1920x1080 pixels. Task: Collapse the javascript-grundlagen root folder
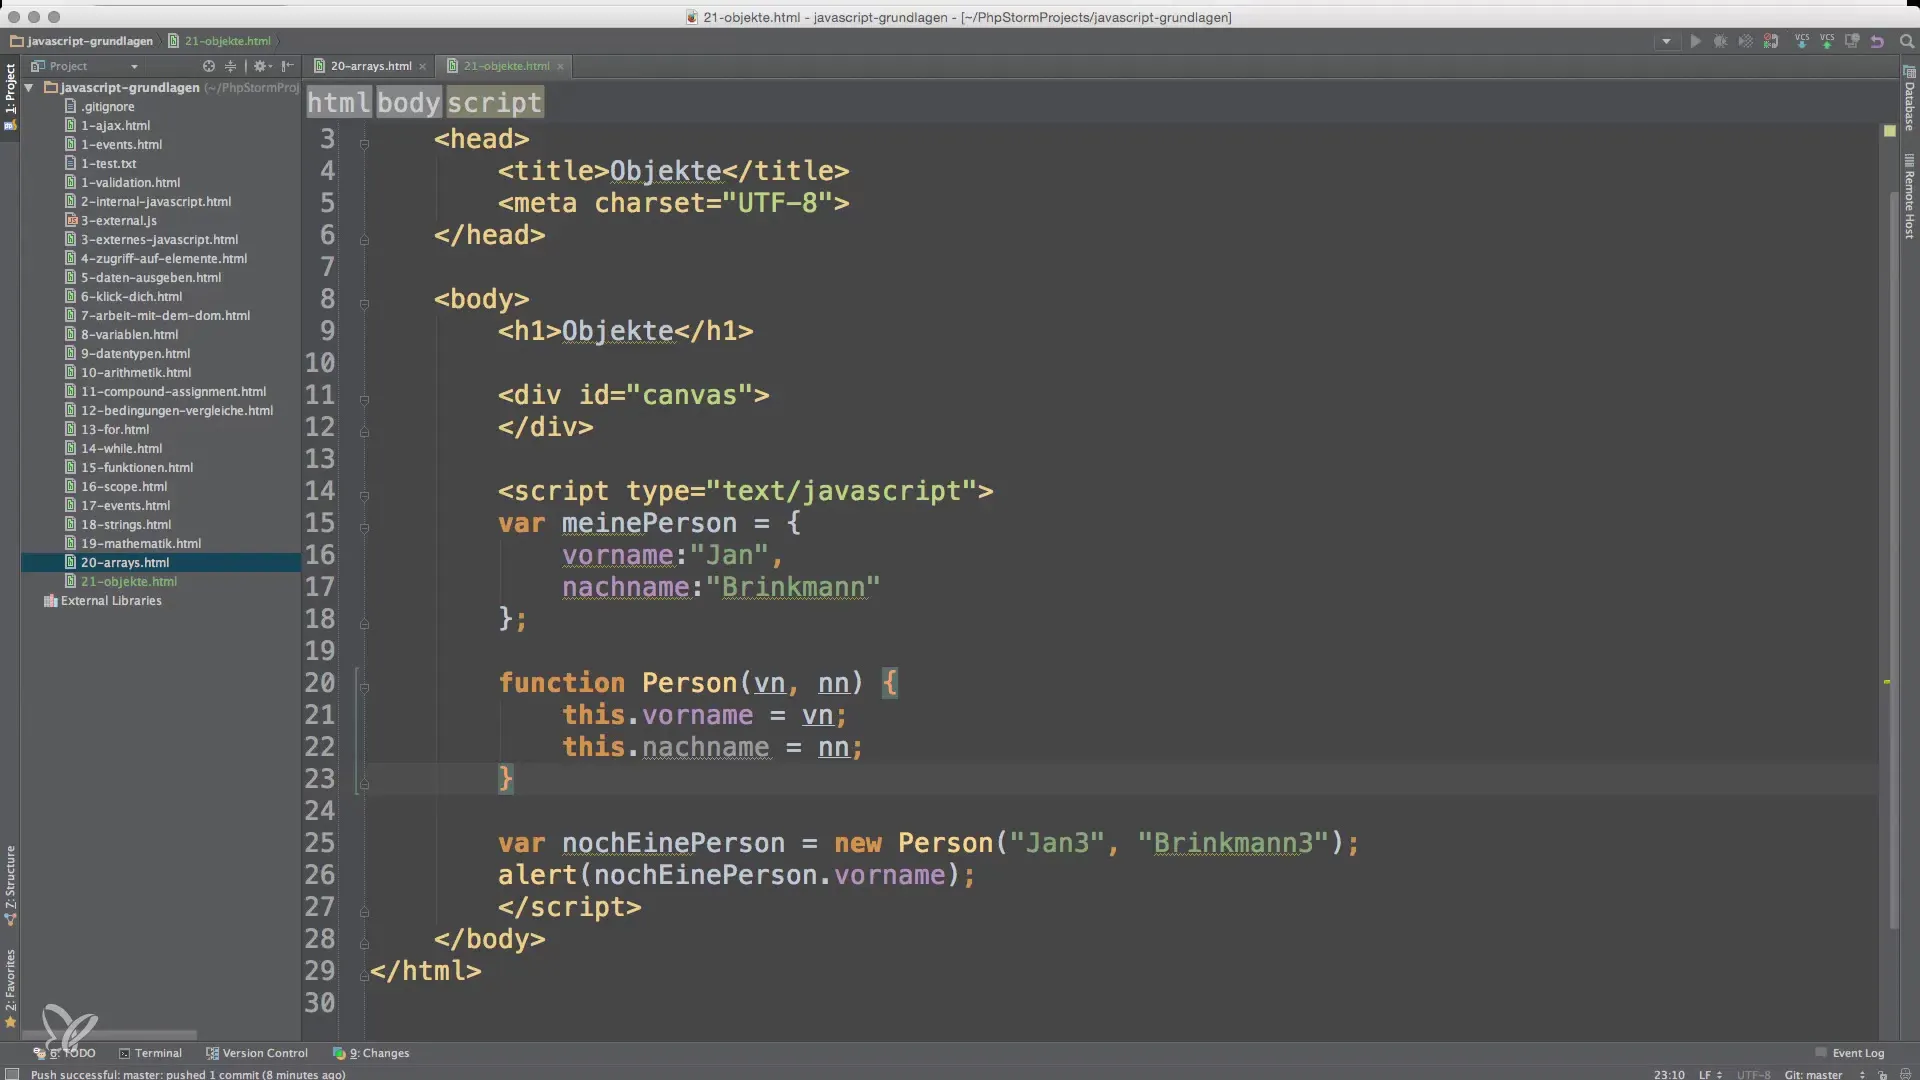[x=29, y=88]
